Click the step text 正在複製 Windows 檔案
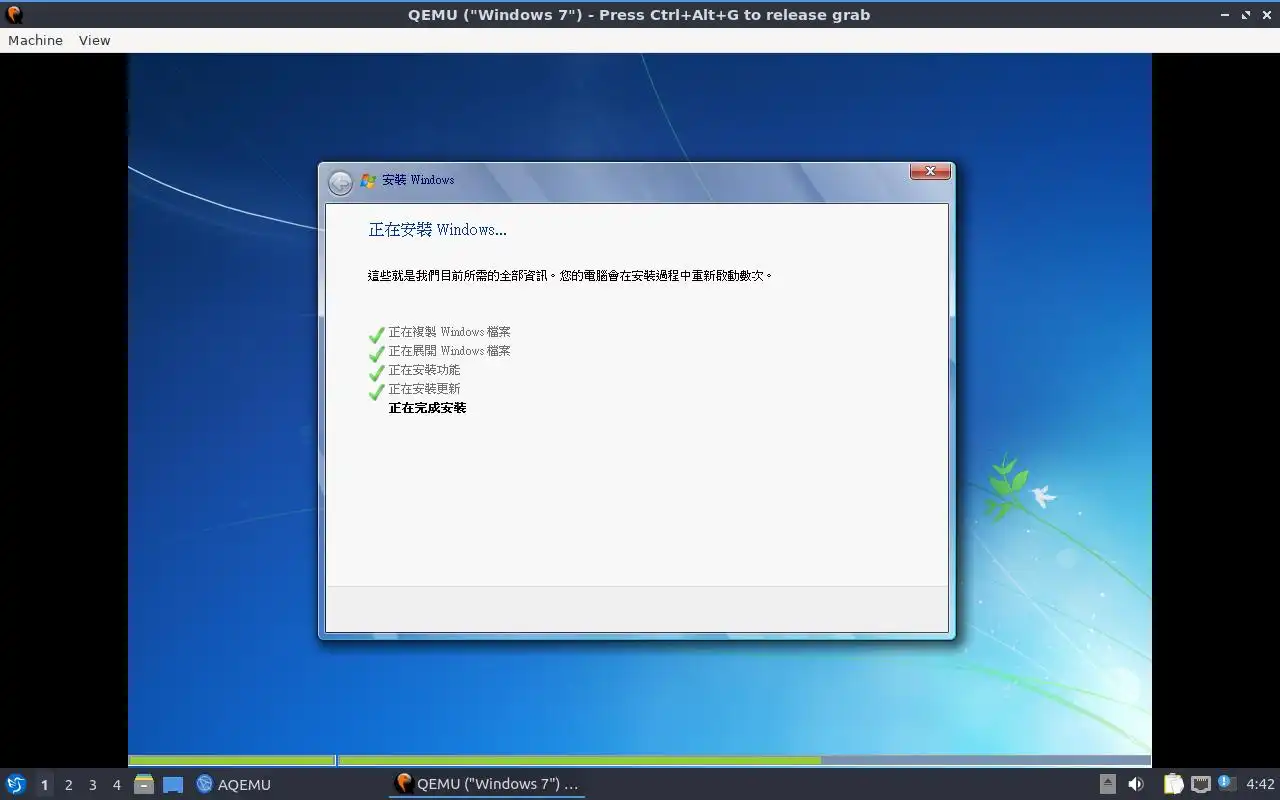Screen dimensions: 1280x800 [x=449, y=332]
